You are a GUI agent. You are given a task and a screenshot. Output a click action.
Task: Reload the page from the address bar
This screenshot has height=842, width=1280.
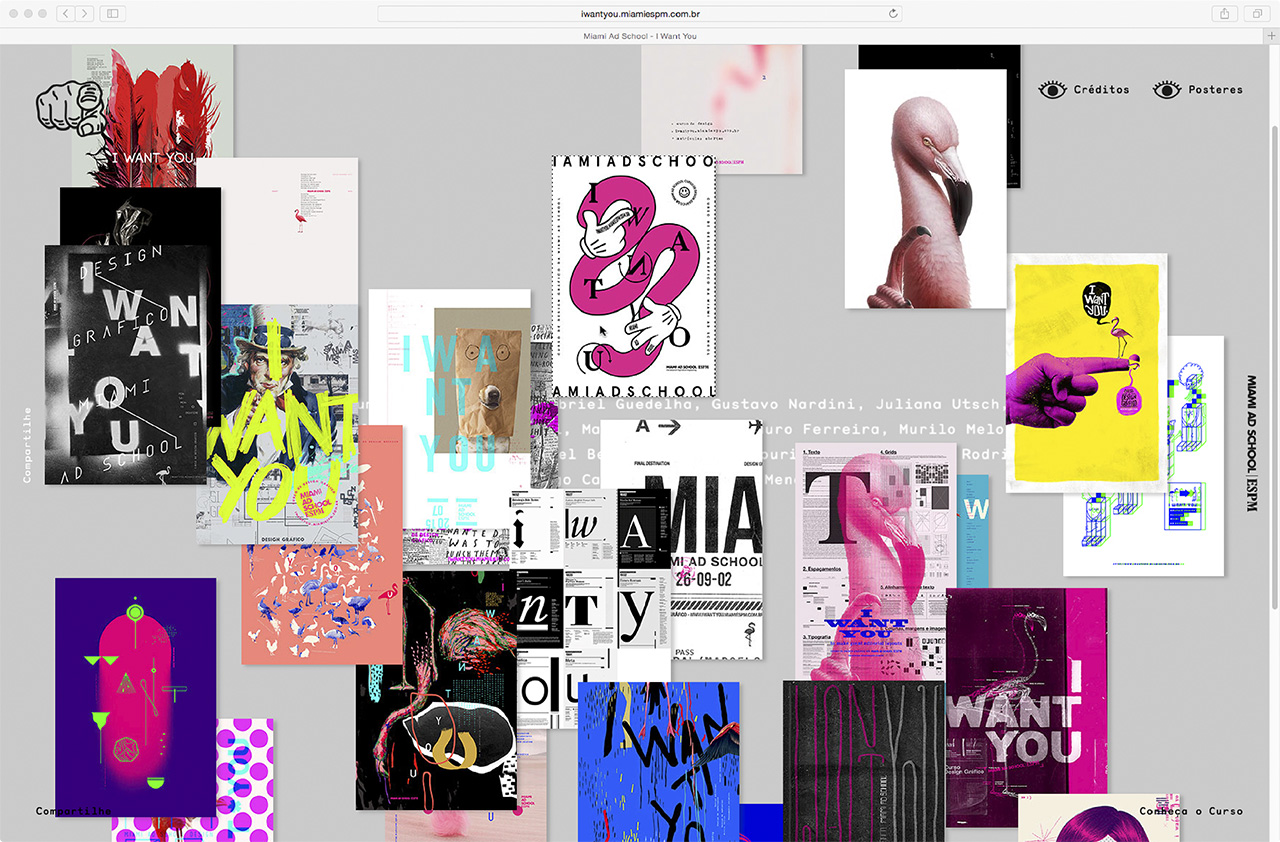[893, 14]
